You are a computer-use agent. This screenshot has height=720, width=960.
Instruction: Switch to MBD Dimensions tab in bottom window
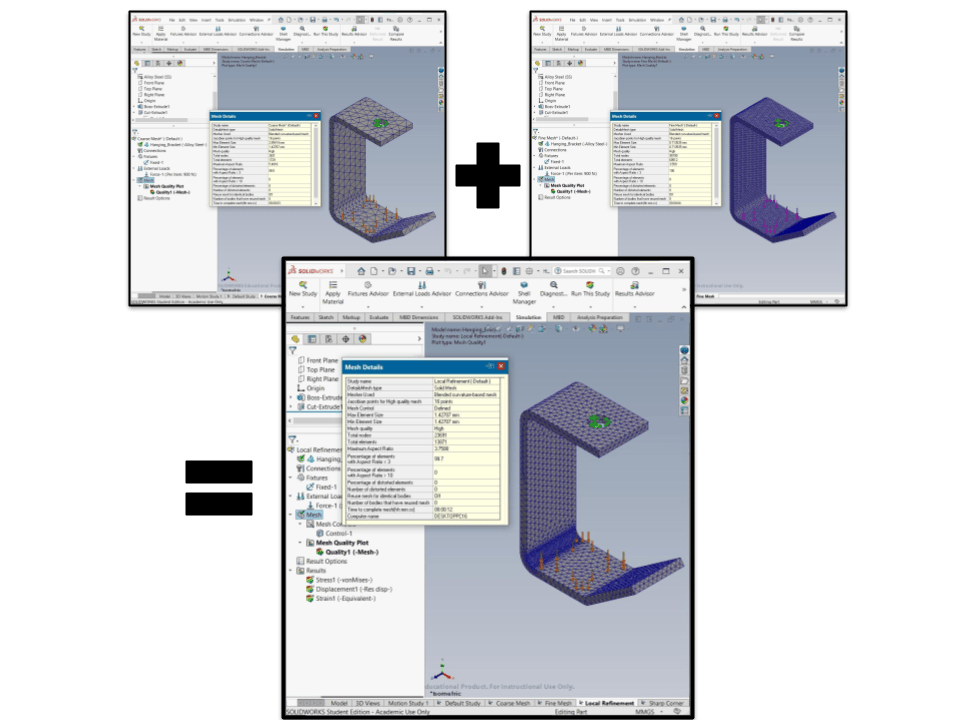coord(419,317)
